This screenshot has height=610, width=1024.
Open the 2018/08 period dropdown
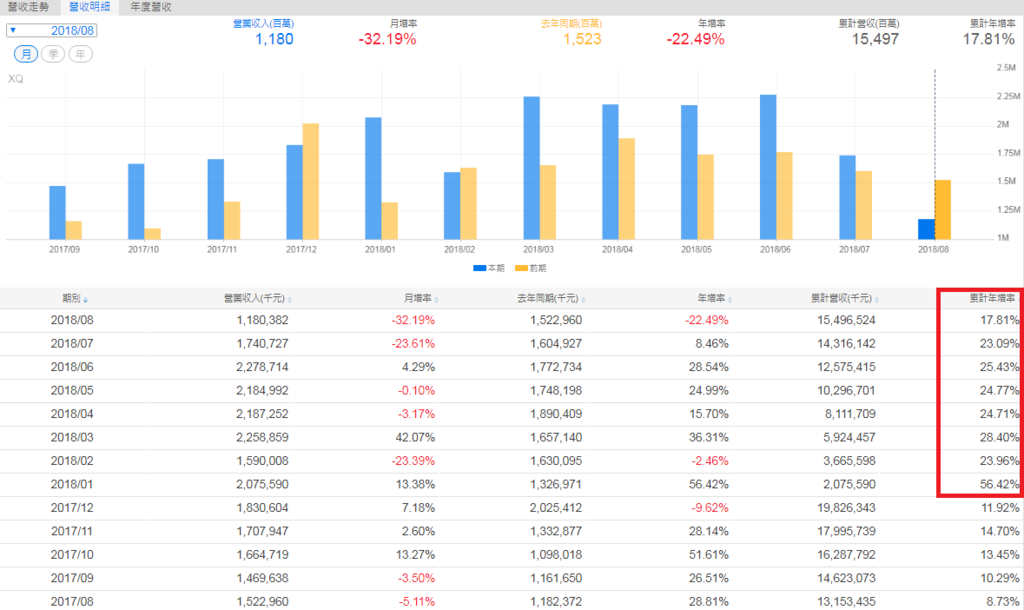point(52,31)
